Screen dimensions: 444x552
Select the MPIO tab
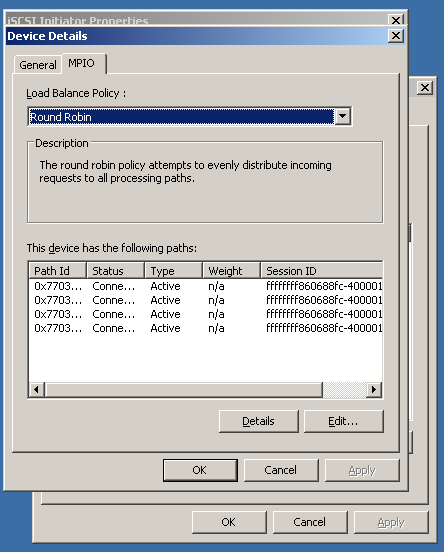click(83, 63)
